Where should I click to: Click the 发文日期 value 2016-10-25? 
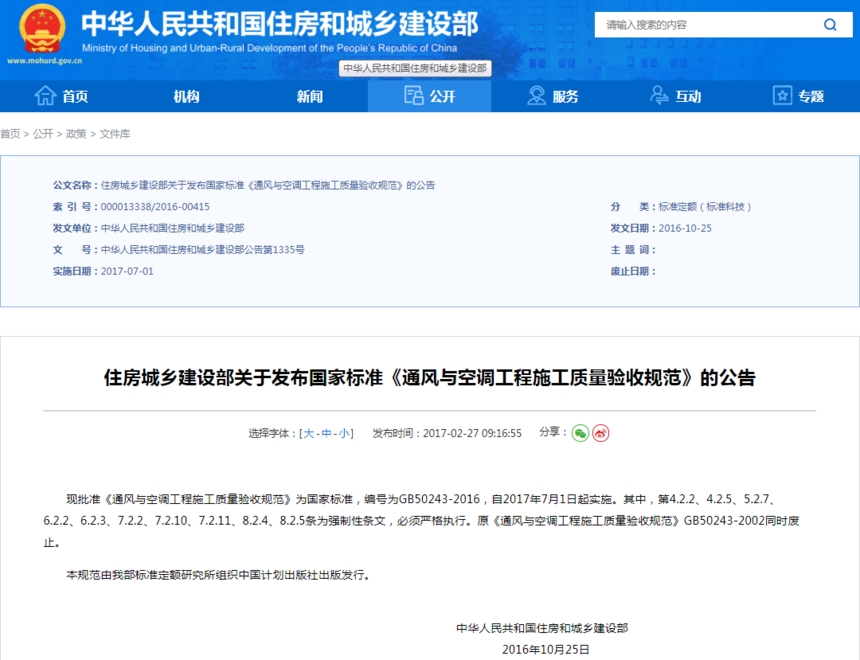(685, 228)
